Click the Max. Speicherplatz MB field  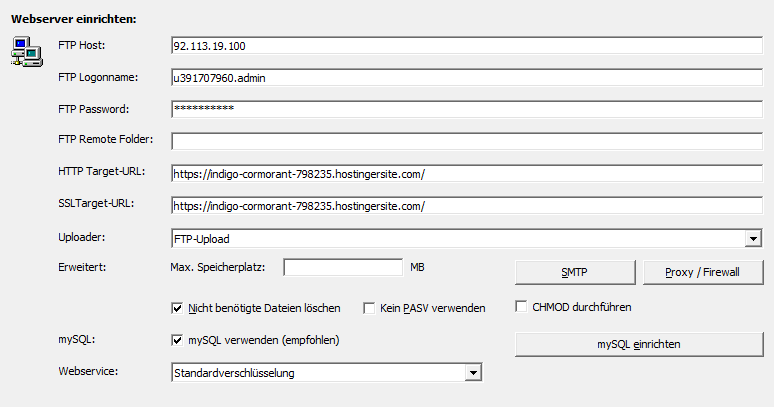click(343, 267)
